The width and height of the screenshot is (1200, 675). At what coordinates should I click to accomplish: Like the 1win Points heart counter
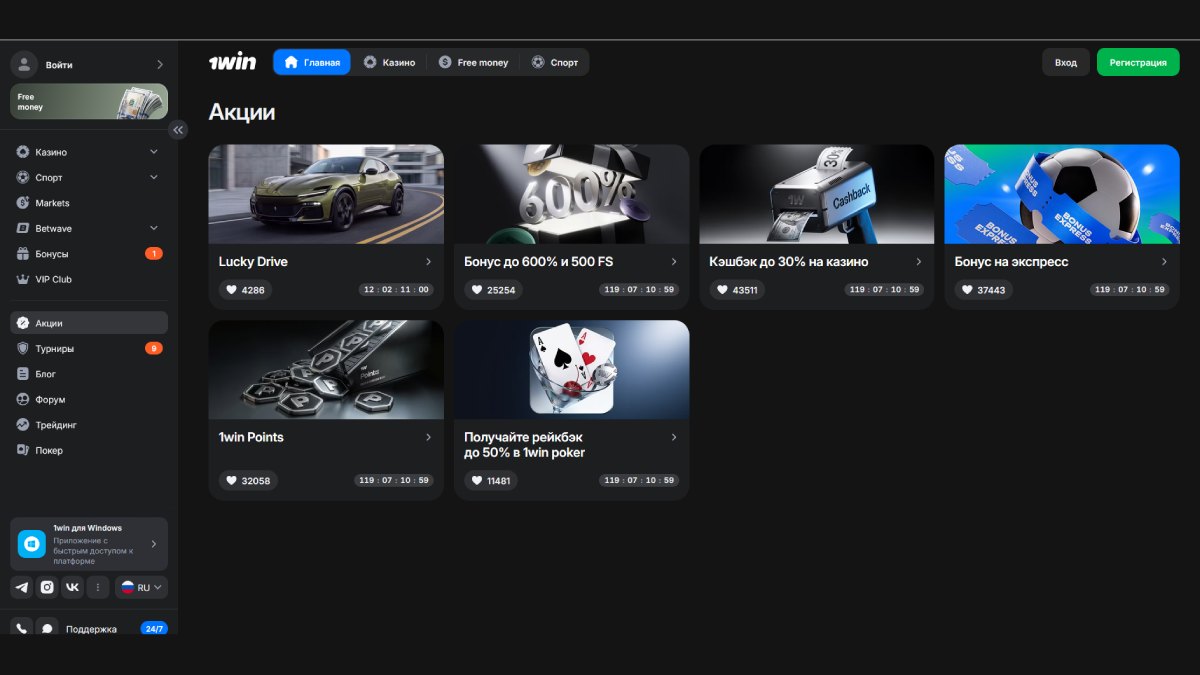click(248, 480)
